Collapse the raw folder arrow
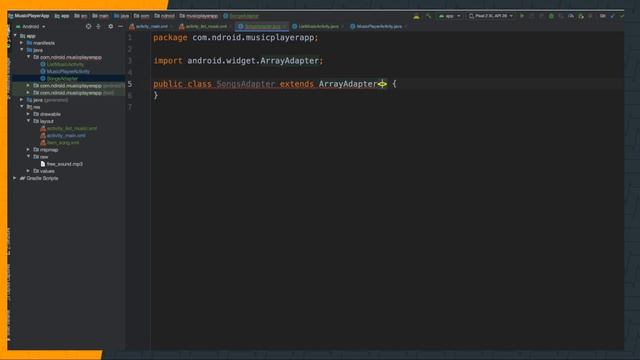This screenshot has height=360, width=640. [x=29, y=157]
